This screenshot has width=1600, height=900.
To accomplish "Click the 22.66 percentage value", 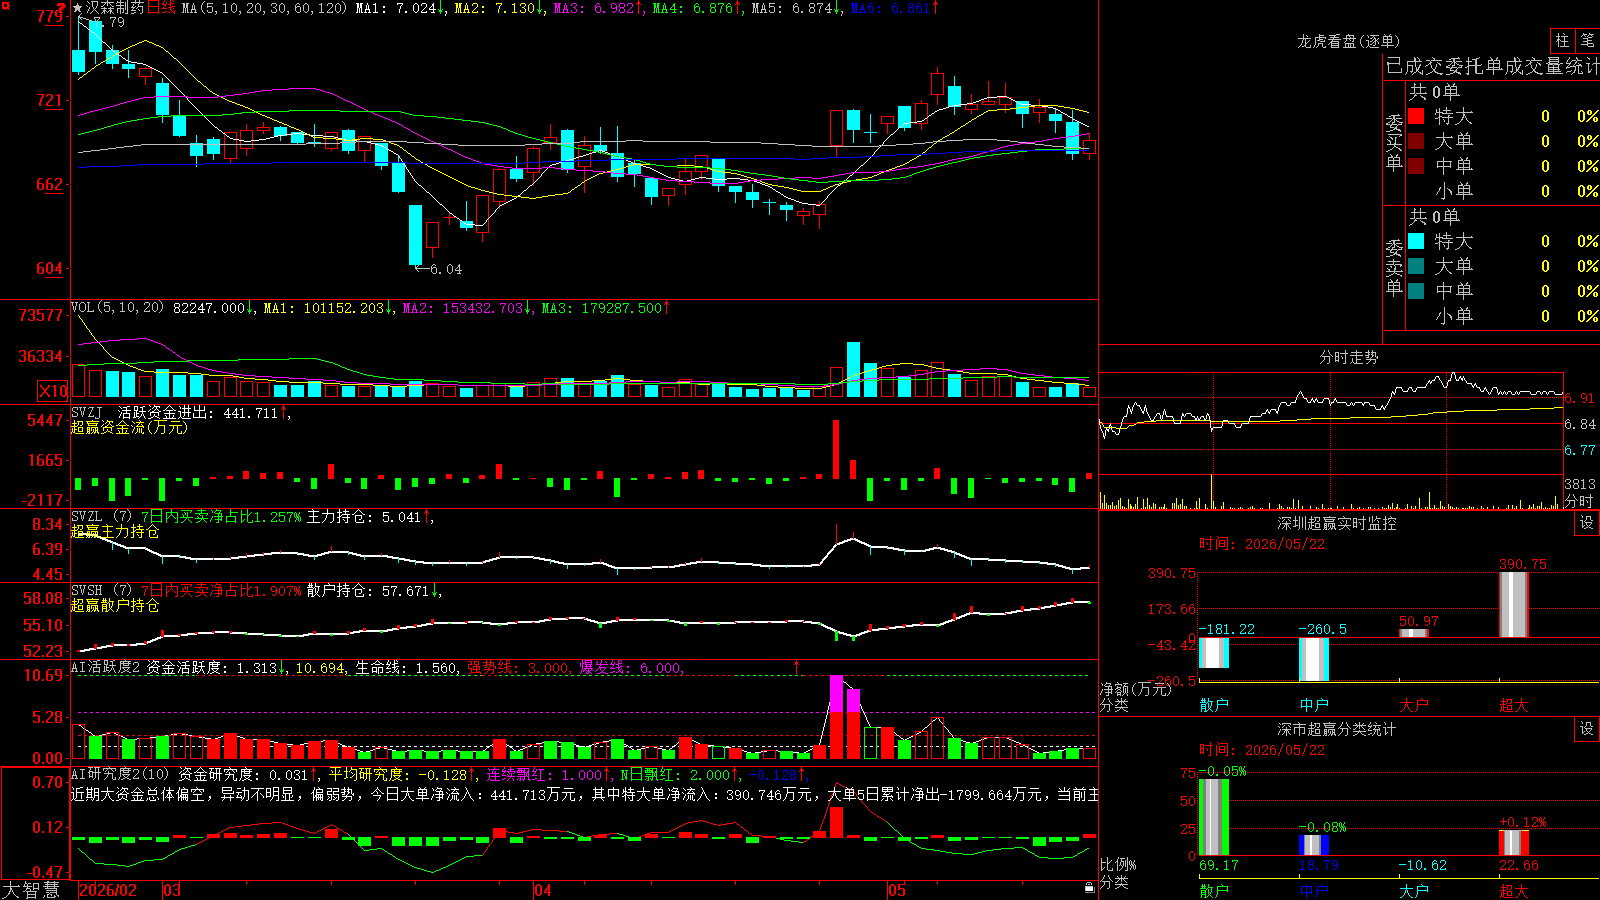I will tap(1519, 865).
